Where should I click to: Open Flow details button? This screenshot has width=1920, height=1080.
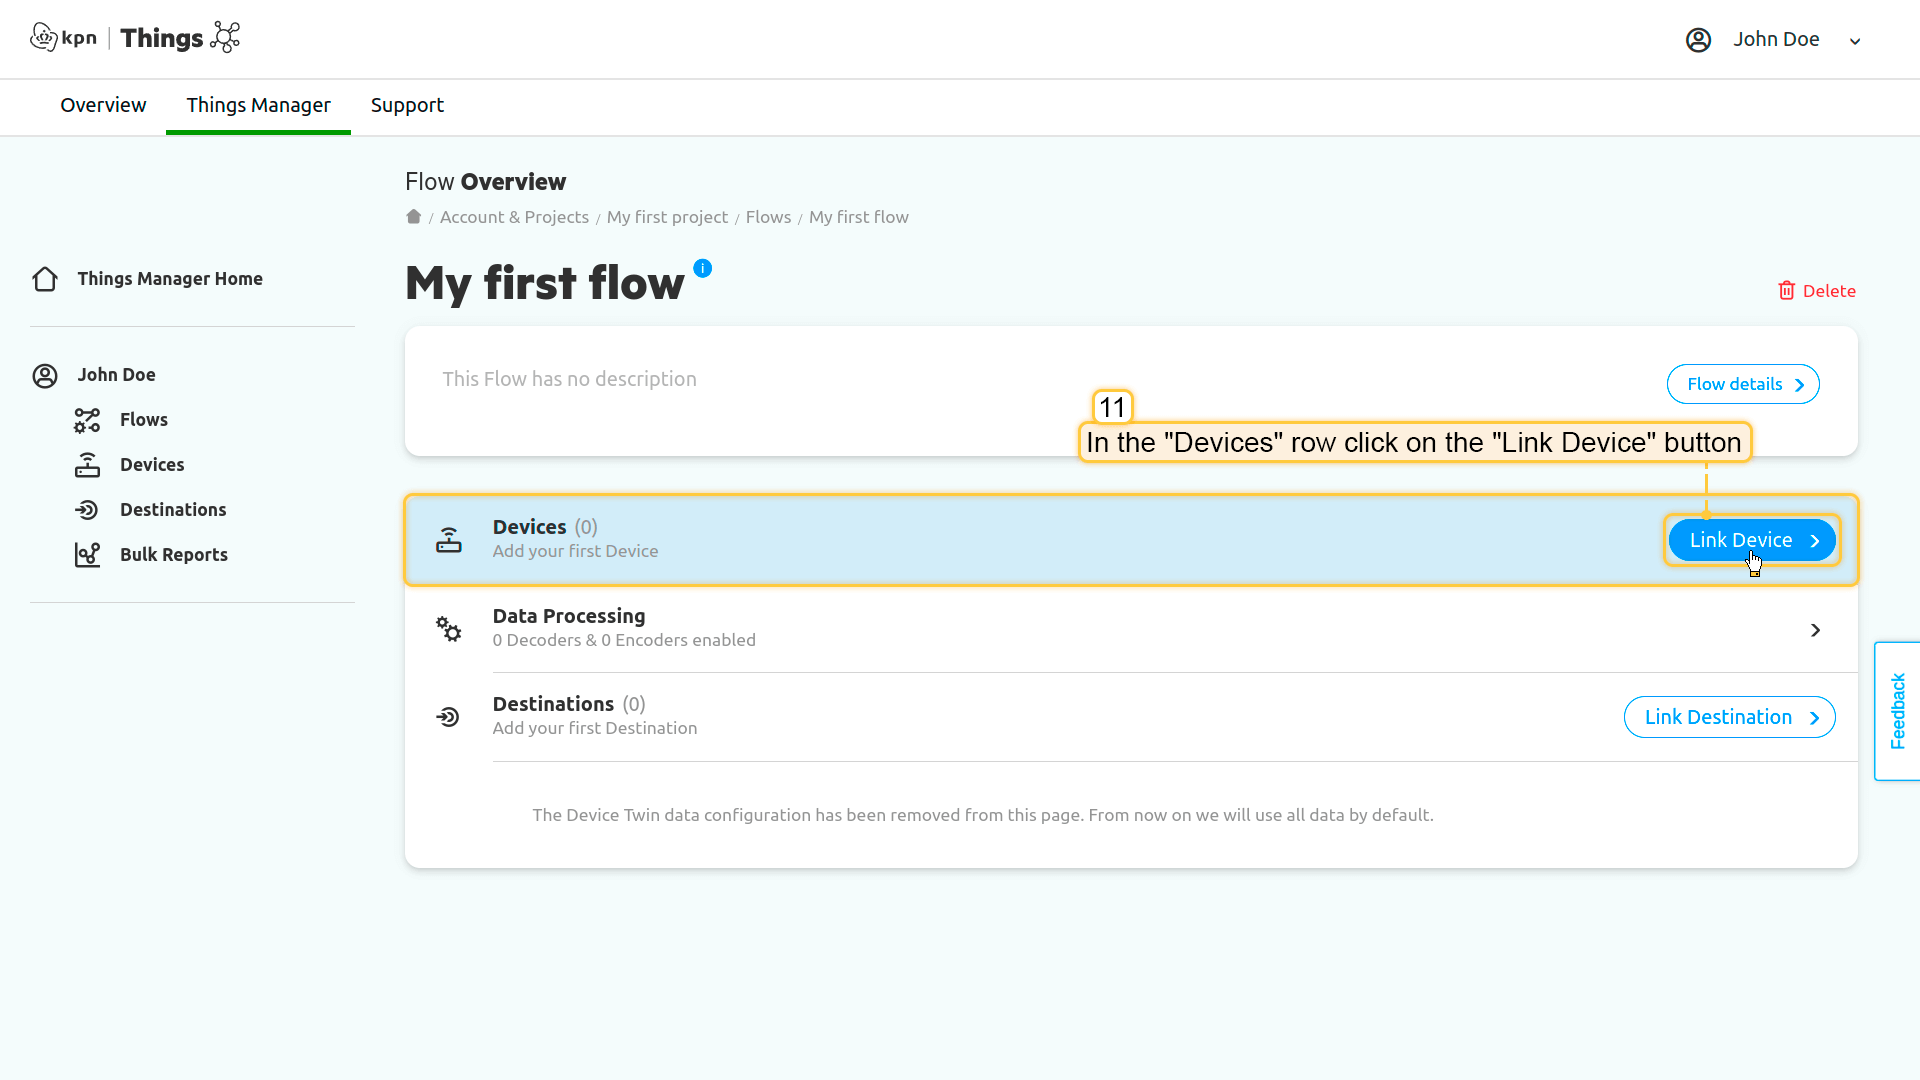point(1742,384)
